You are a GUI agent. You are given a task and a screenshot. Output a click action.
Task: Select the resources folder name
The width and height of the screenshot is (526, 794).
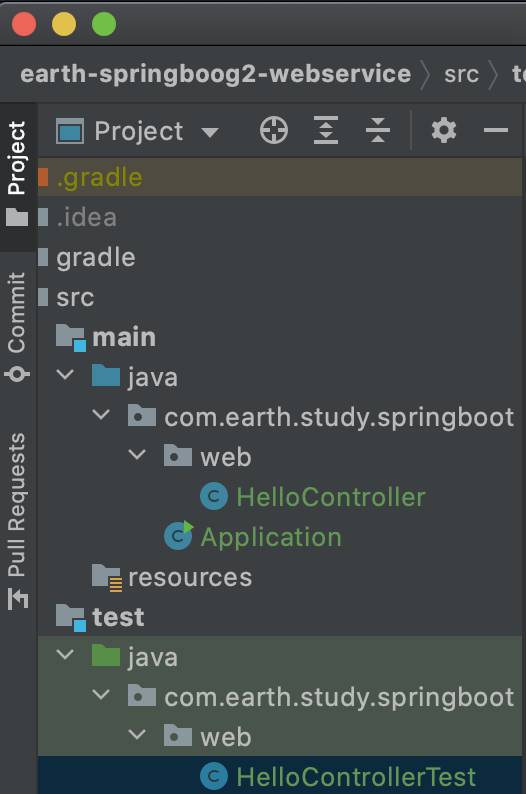click(190, 578)
